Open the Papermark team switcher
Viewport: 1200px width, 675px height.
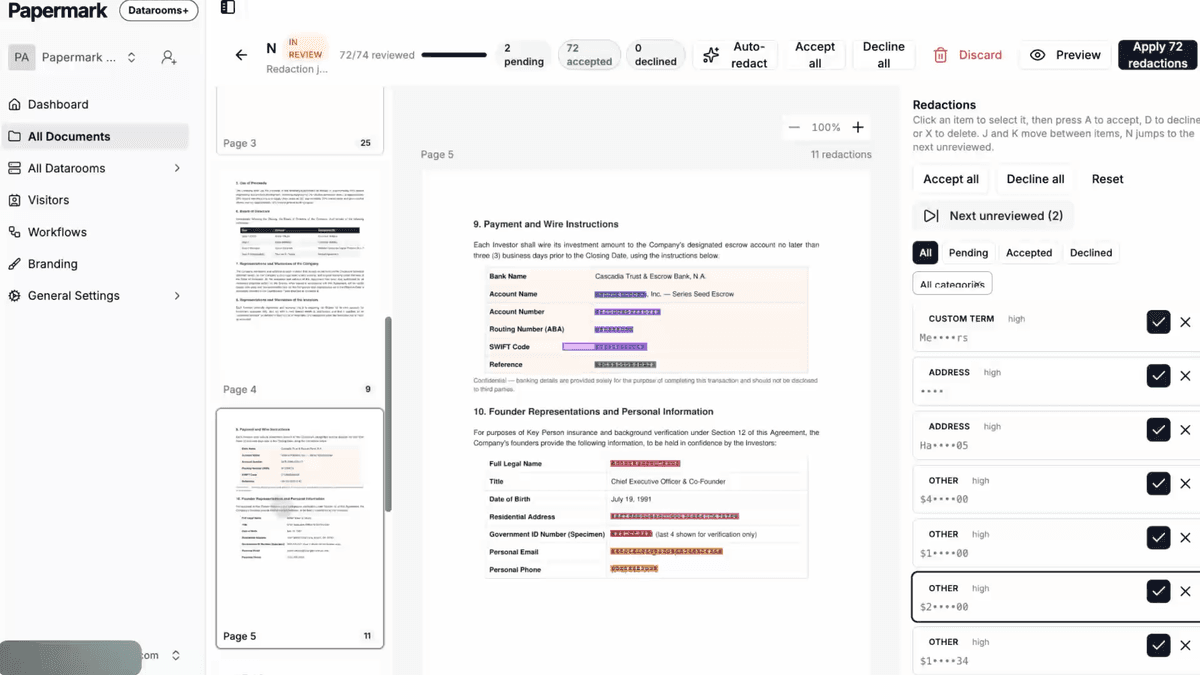pyautogui.click(x=75, y=58)
